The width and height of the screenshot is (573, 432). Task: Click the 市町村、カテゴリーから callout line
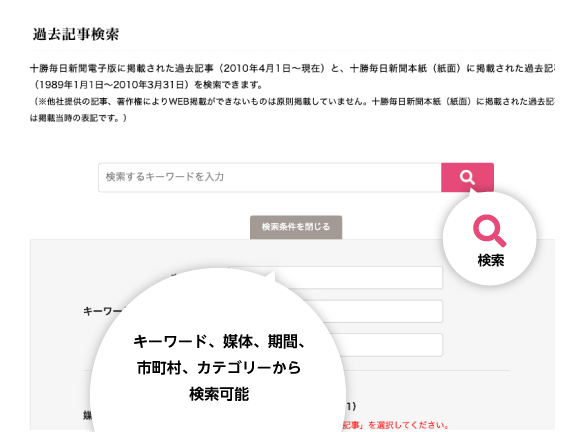219,368
